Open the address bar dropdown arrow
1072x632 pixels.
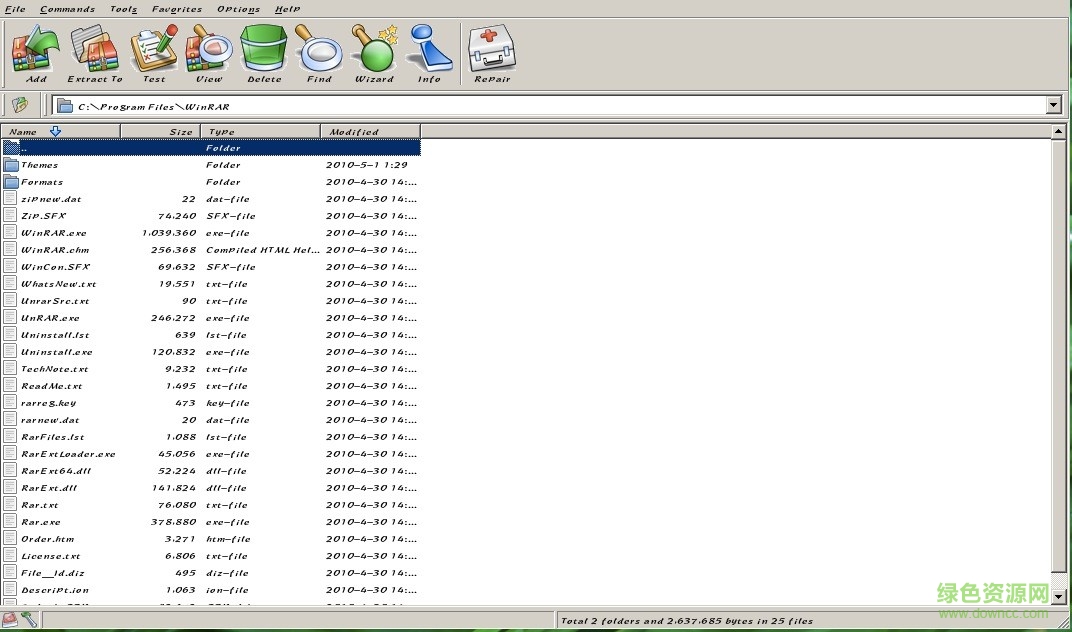(x=1055, y=104)
